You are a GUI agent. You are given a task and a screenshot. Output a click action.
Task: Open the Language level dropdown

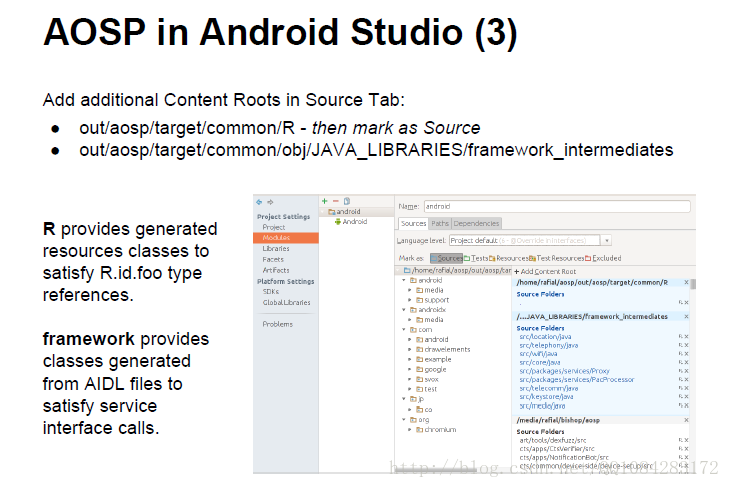(x=606, y=241)
